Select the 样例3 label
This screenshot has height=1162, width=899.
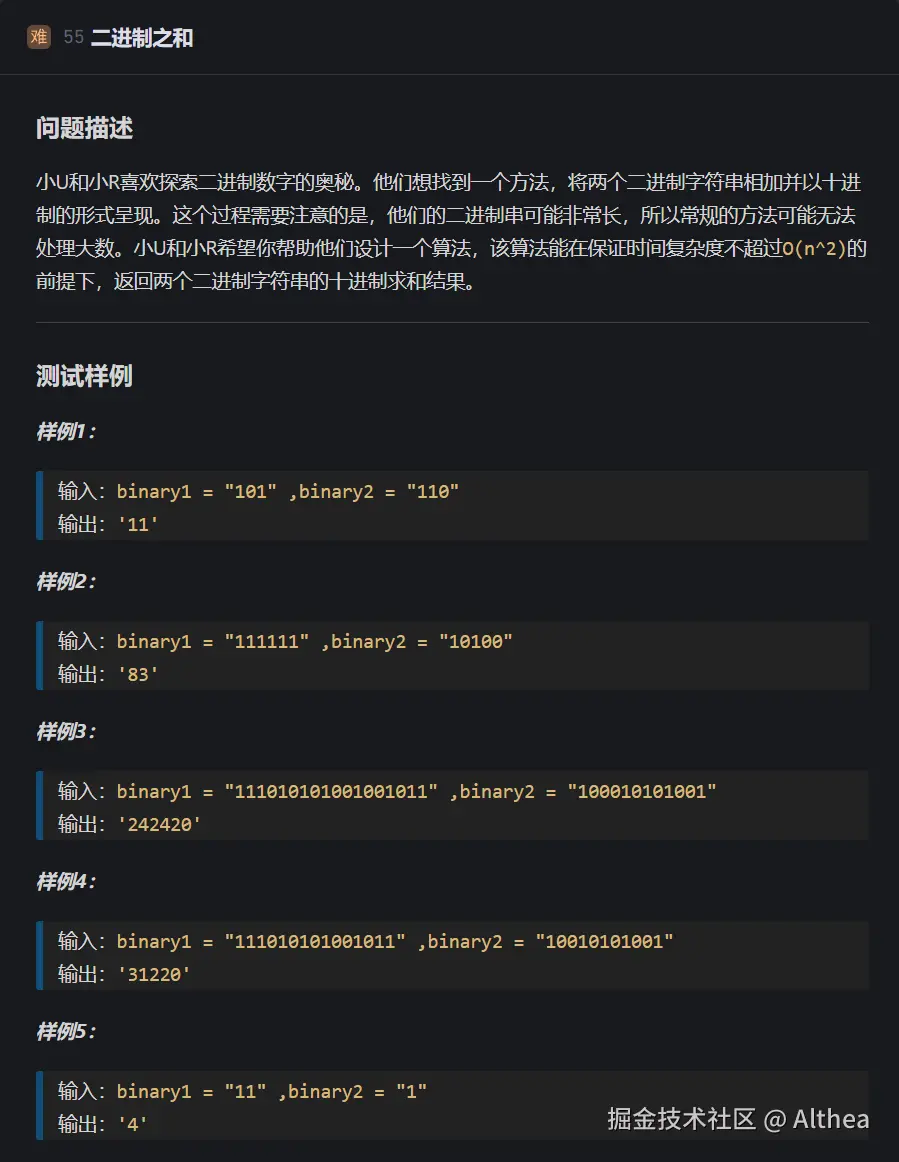pos(65,731)
